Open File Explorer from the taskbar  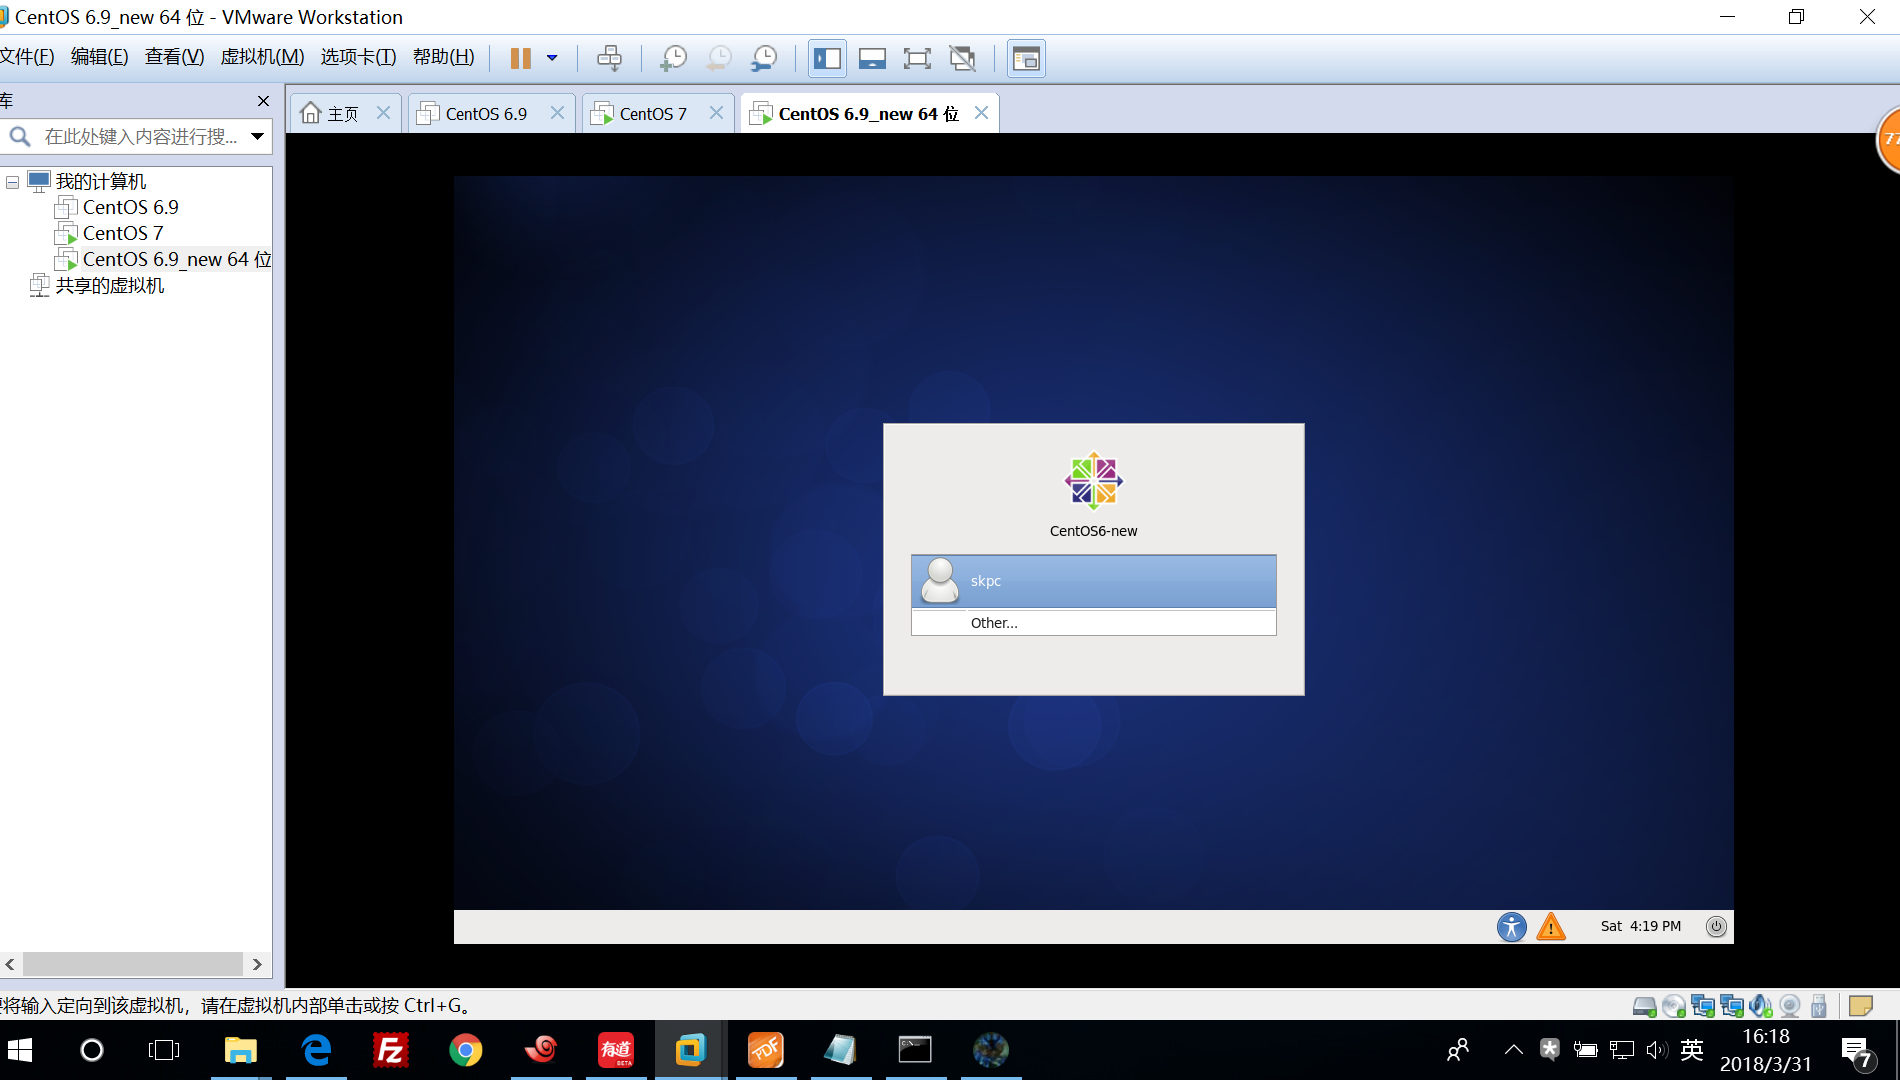(x=240, y=1050)
